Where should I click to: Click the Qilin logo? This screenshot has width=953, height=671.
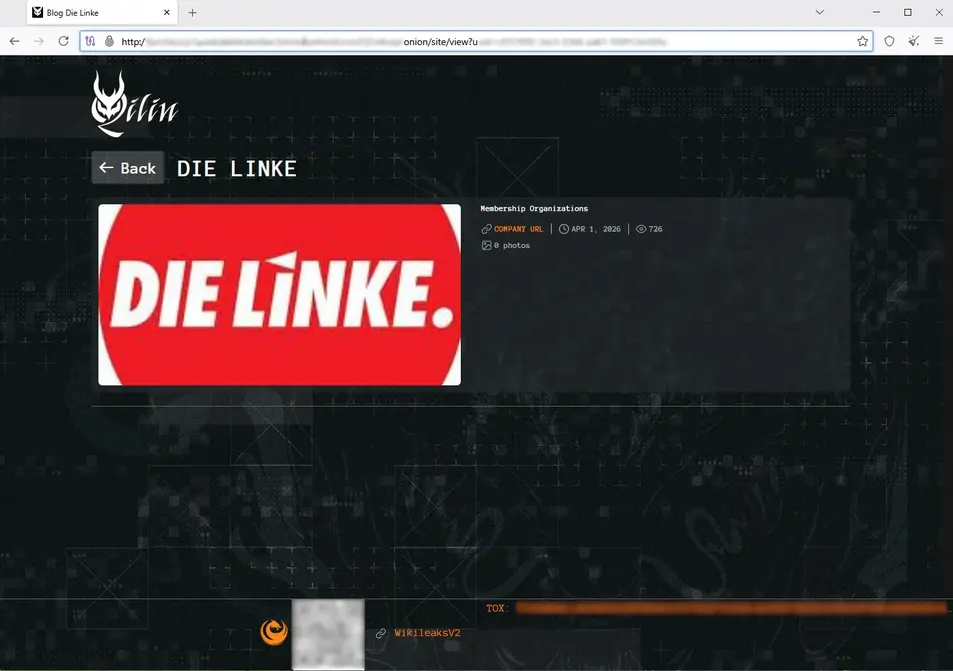click(x=134, y=104)
